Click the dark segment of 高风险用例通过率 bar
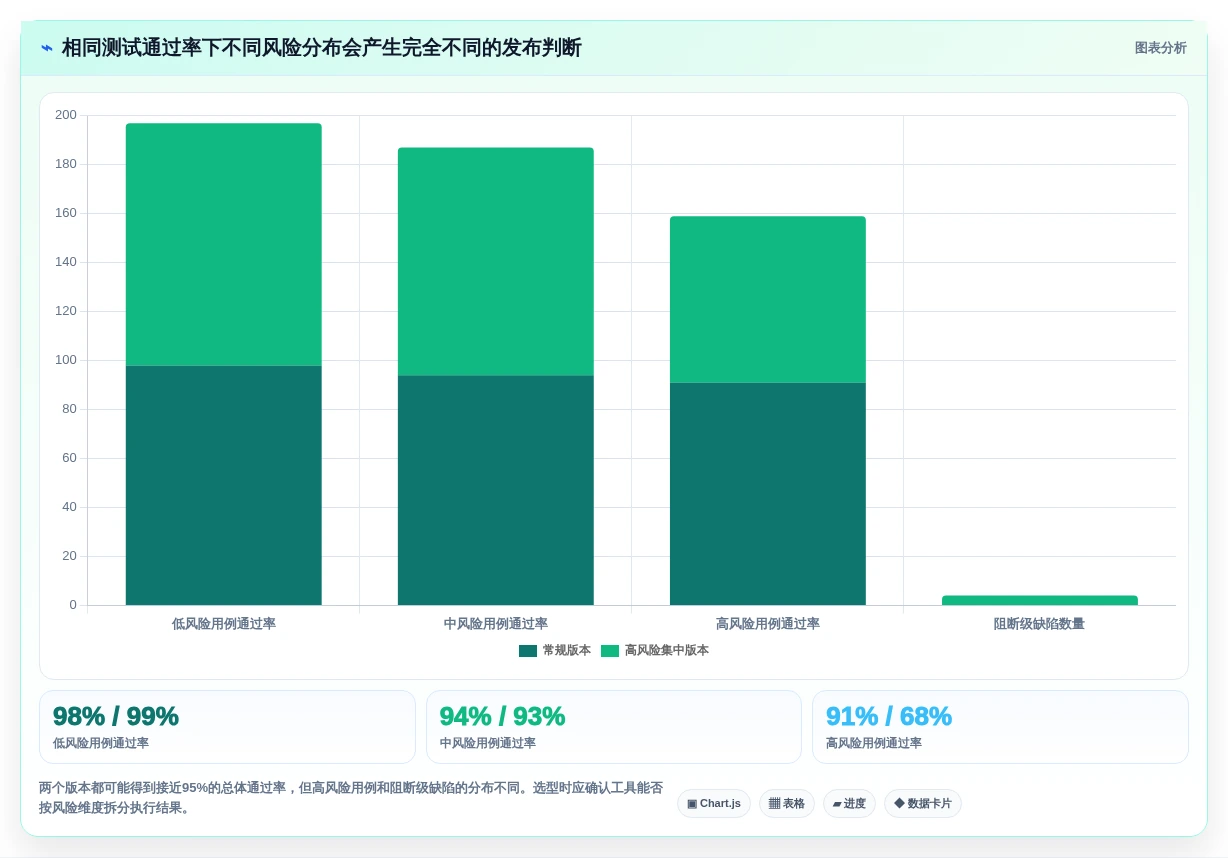Screen dimensions: 1228x858 pyautogui.click(x=768, y=494)
